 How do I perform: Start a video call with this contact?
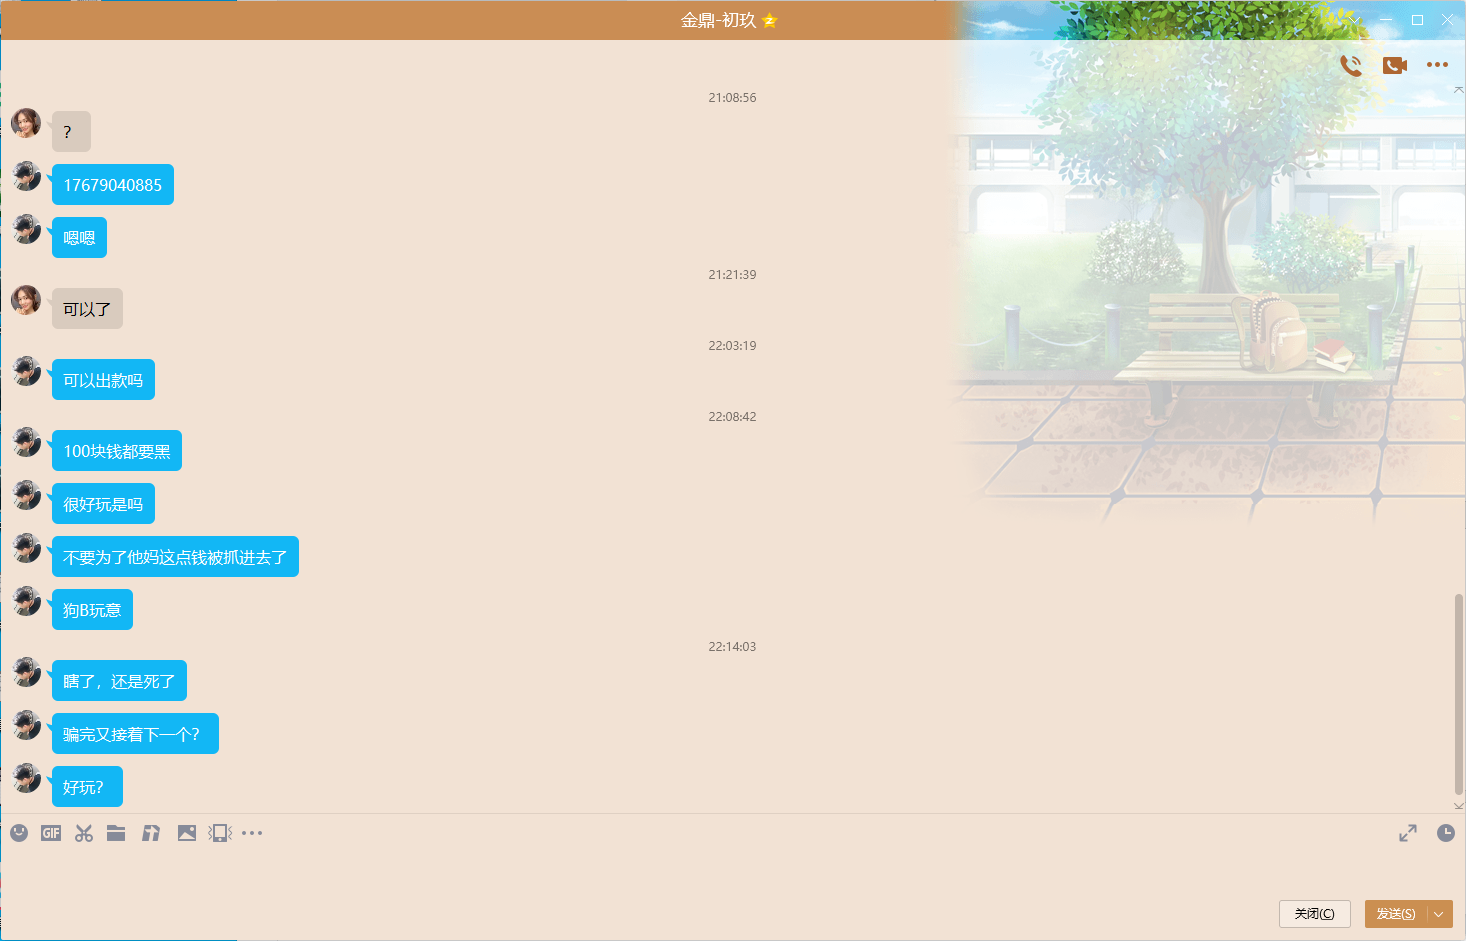[1394, 65]
